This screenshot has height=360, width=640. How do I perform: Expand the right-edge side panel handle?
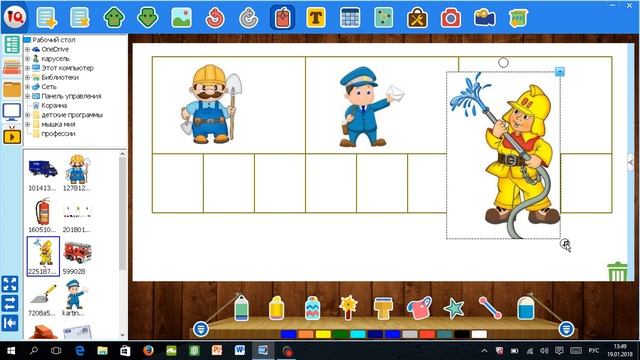pos(630,162)
